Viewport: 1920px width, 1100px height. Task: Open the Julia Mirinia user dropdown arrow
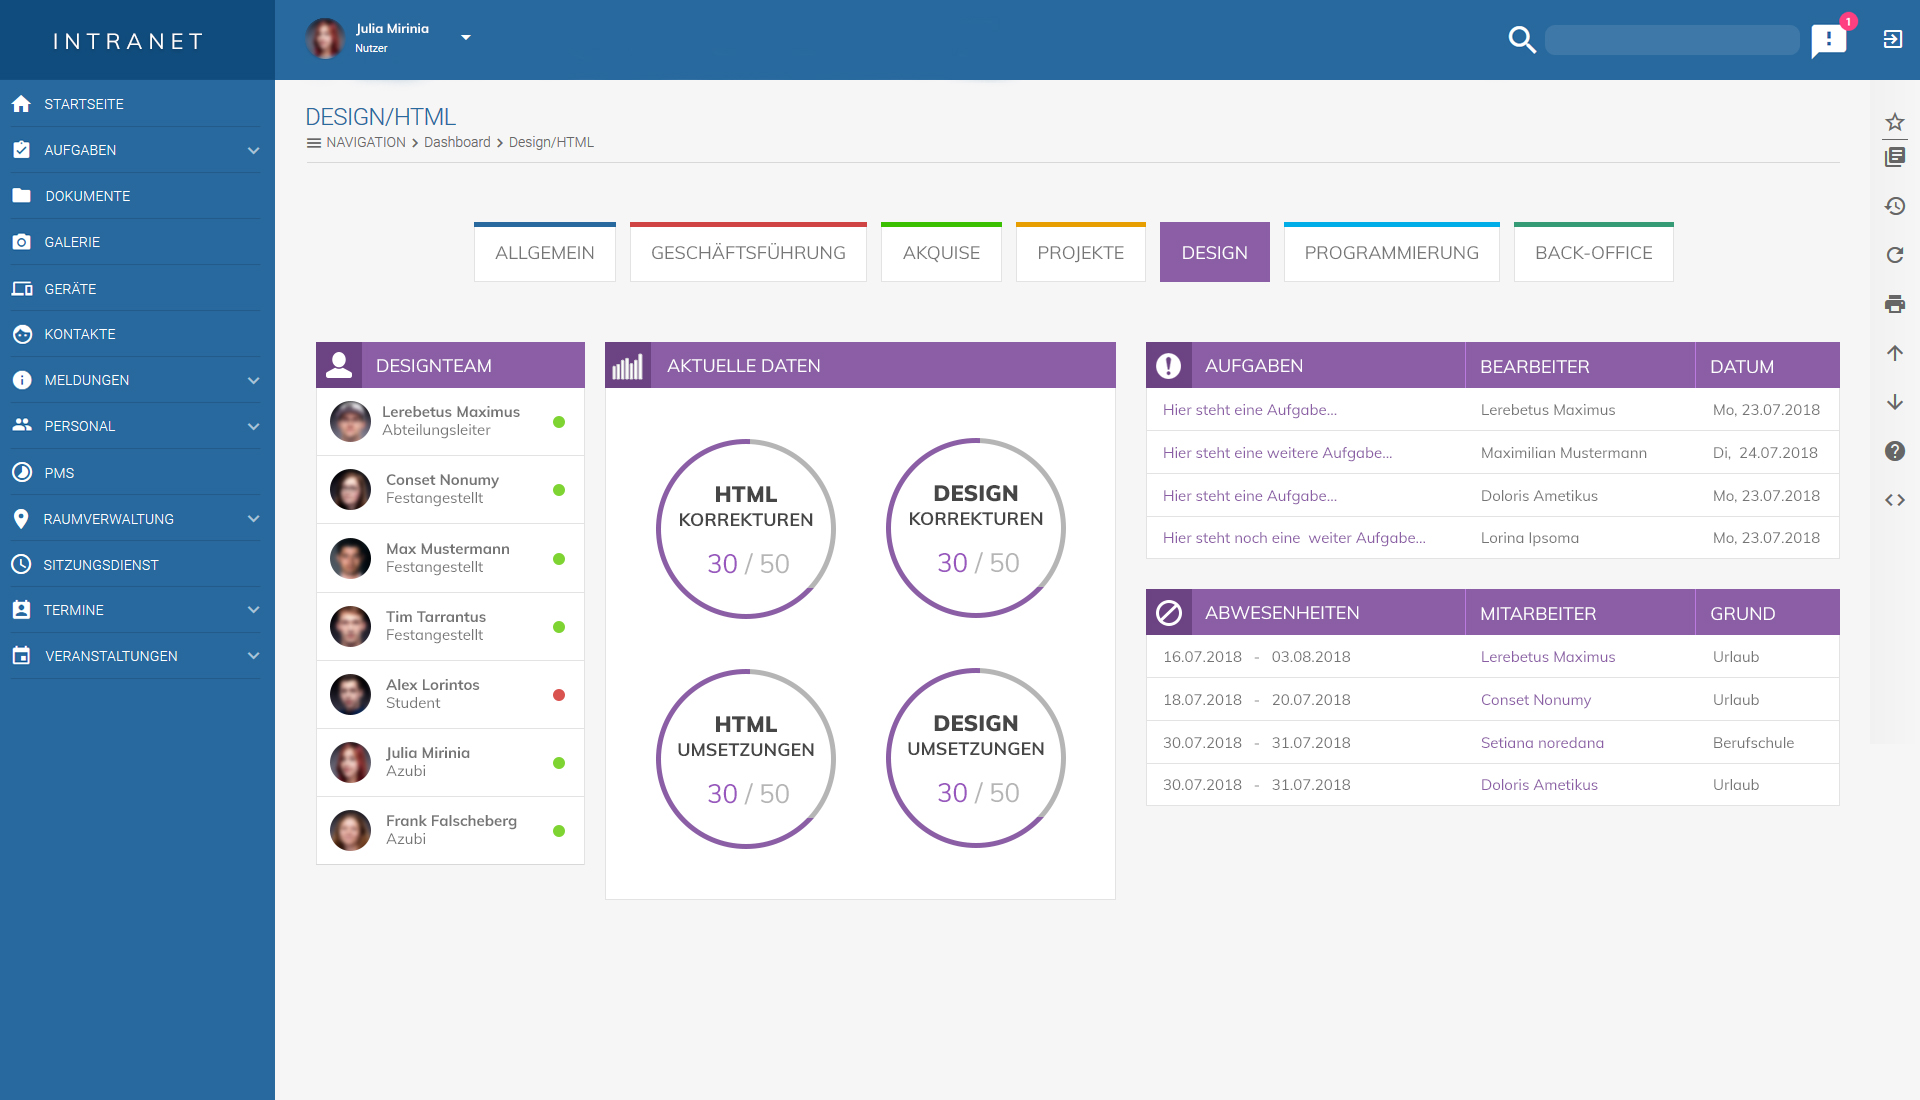465,38
